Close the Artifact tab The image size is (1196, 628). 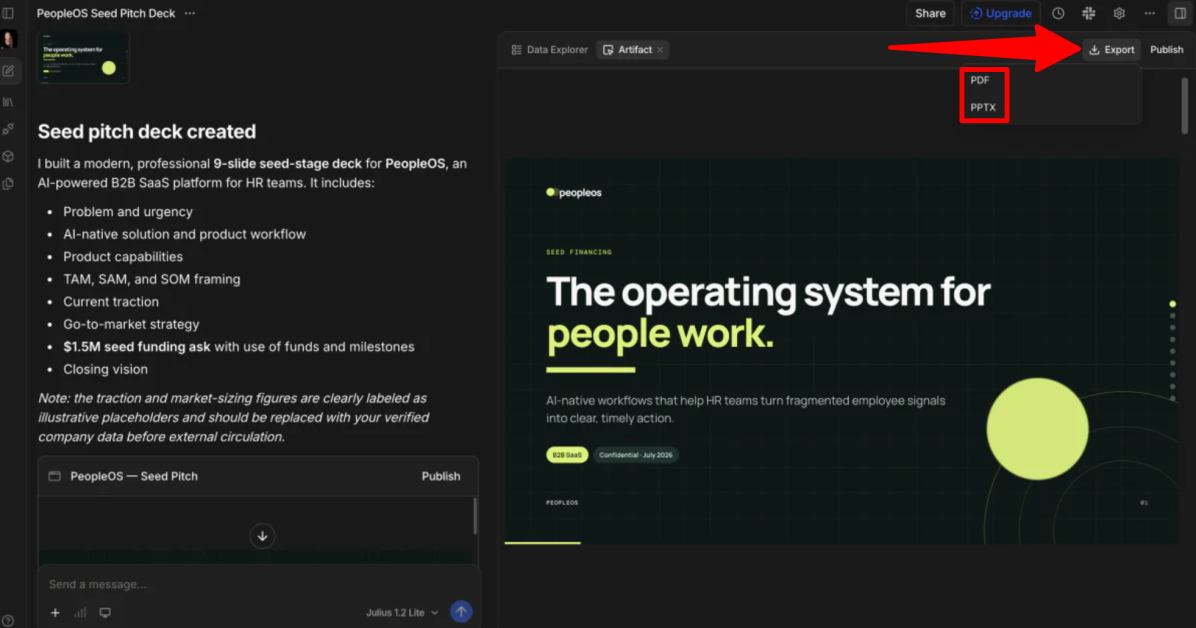[x=661, y=50]
